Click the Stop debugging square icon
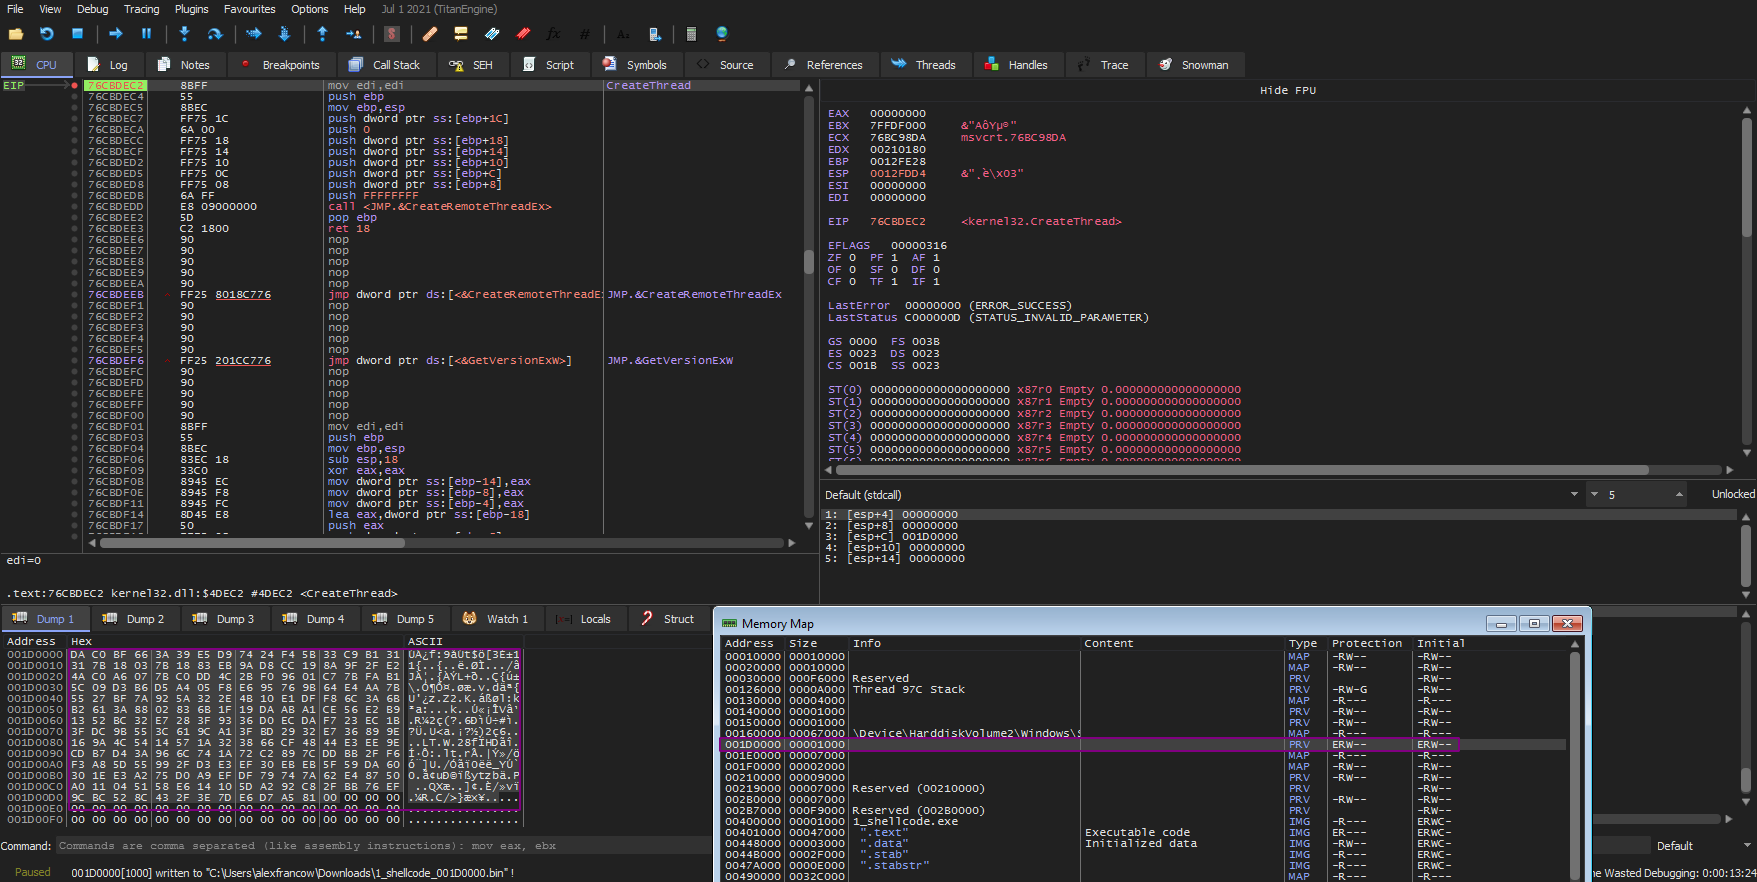The width and height of the screenshot is (1757, 882). pos(77,34)
